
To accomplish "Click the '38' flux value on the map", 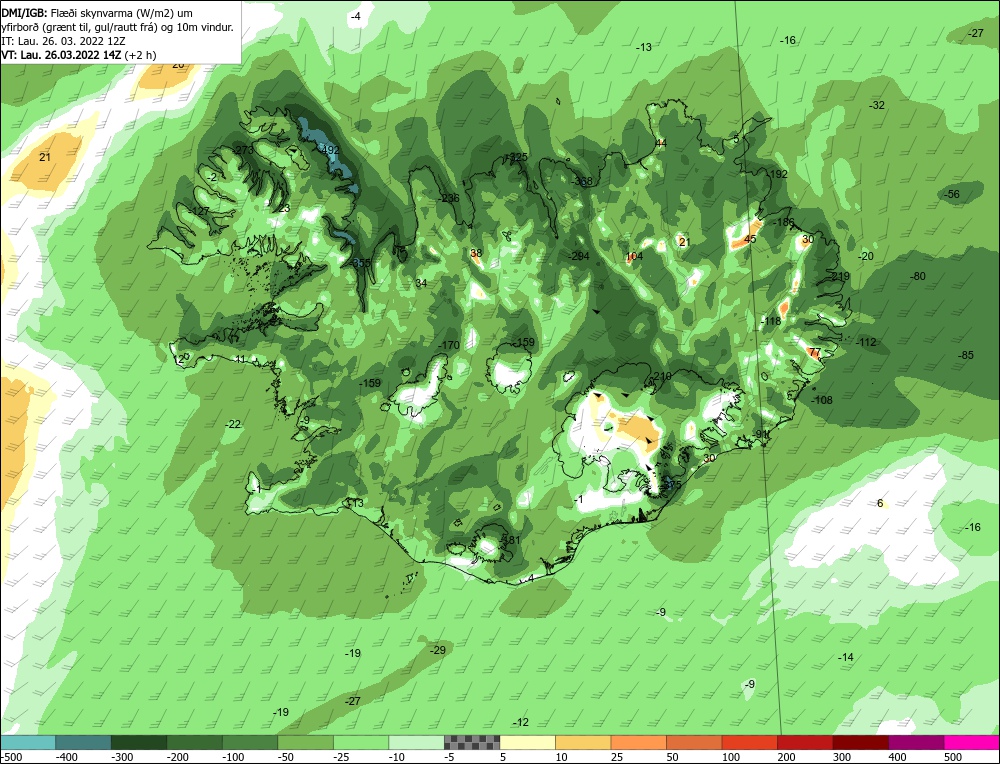I will [x=476, y=253].
